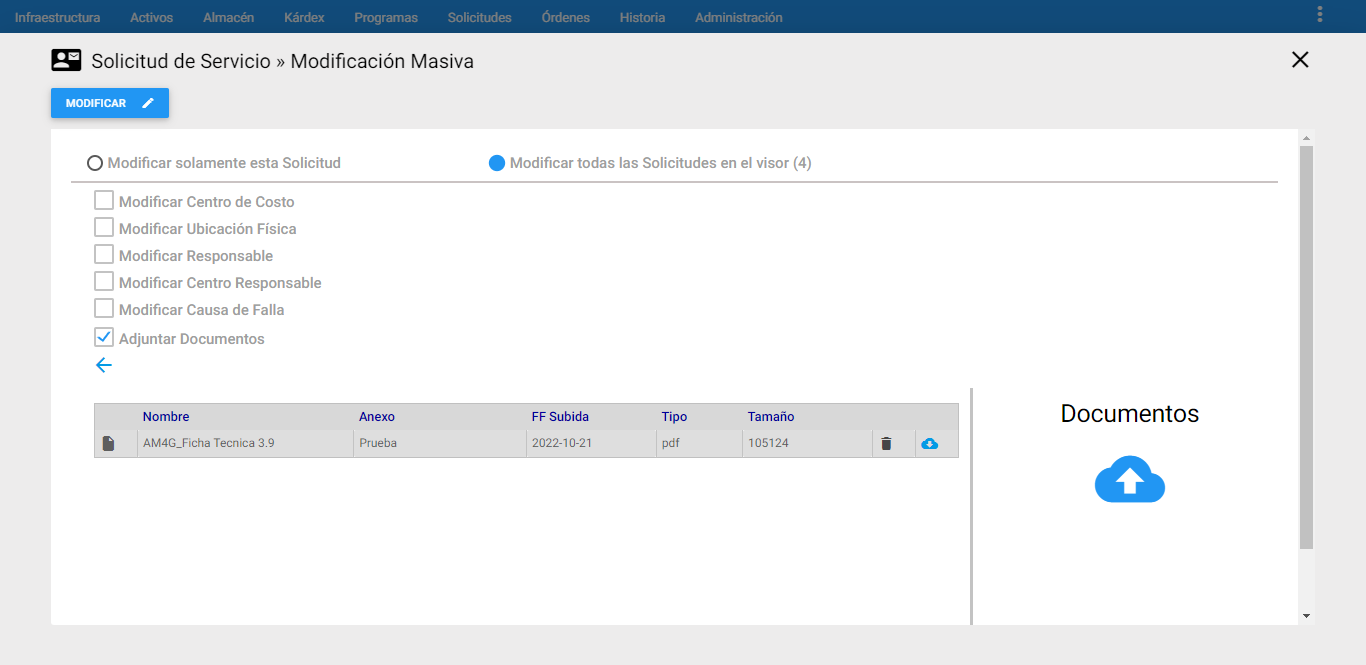Uncheck Adjuntar Documentos
This screenshot has width=1366, height=665.
(x=104, y=338)
